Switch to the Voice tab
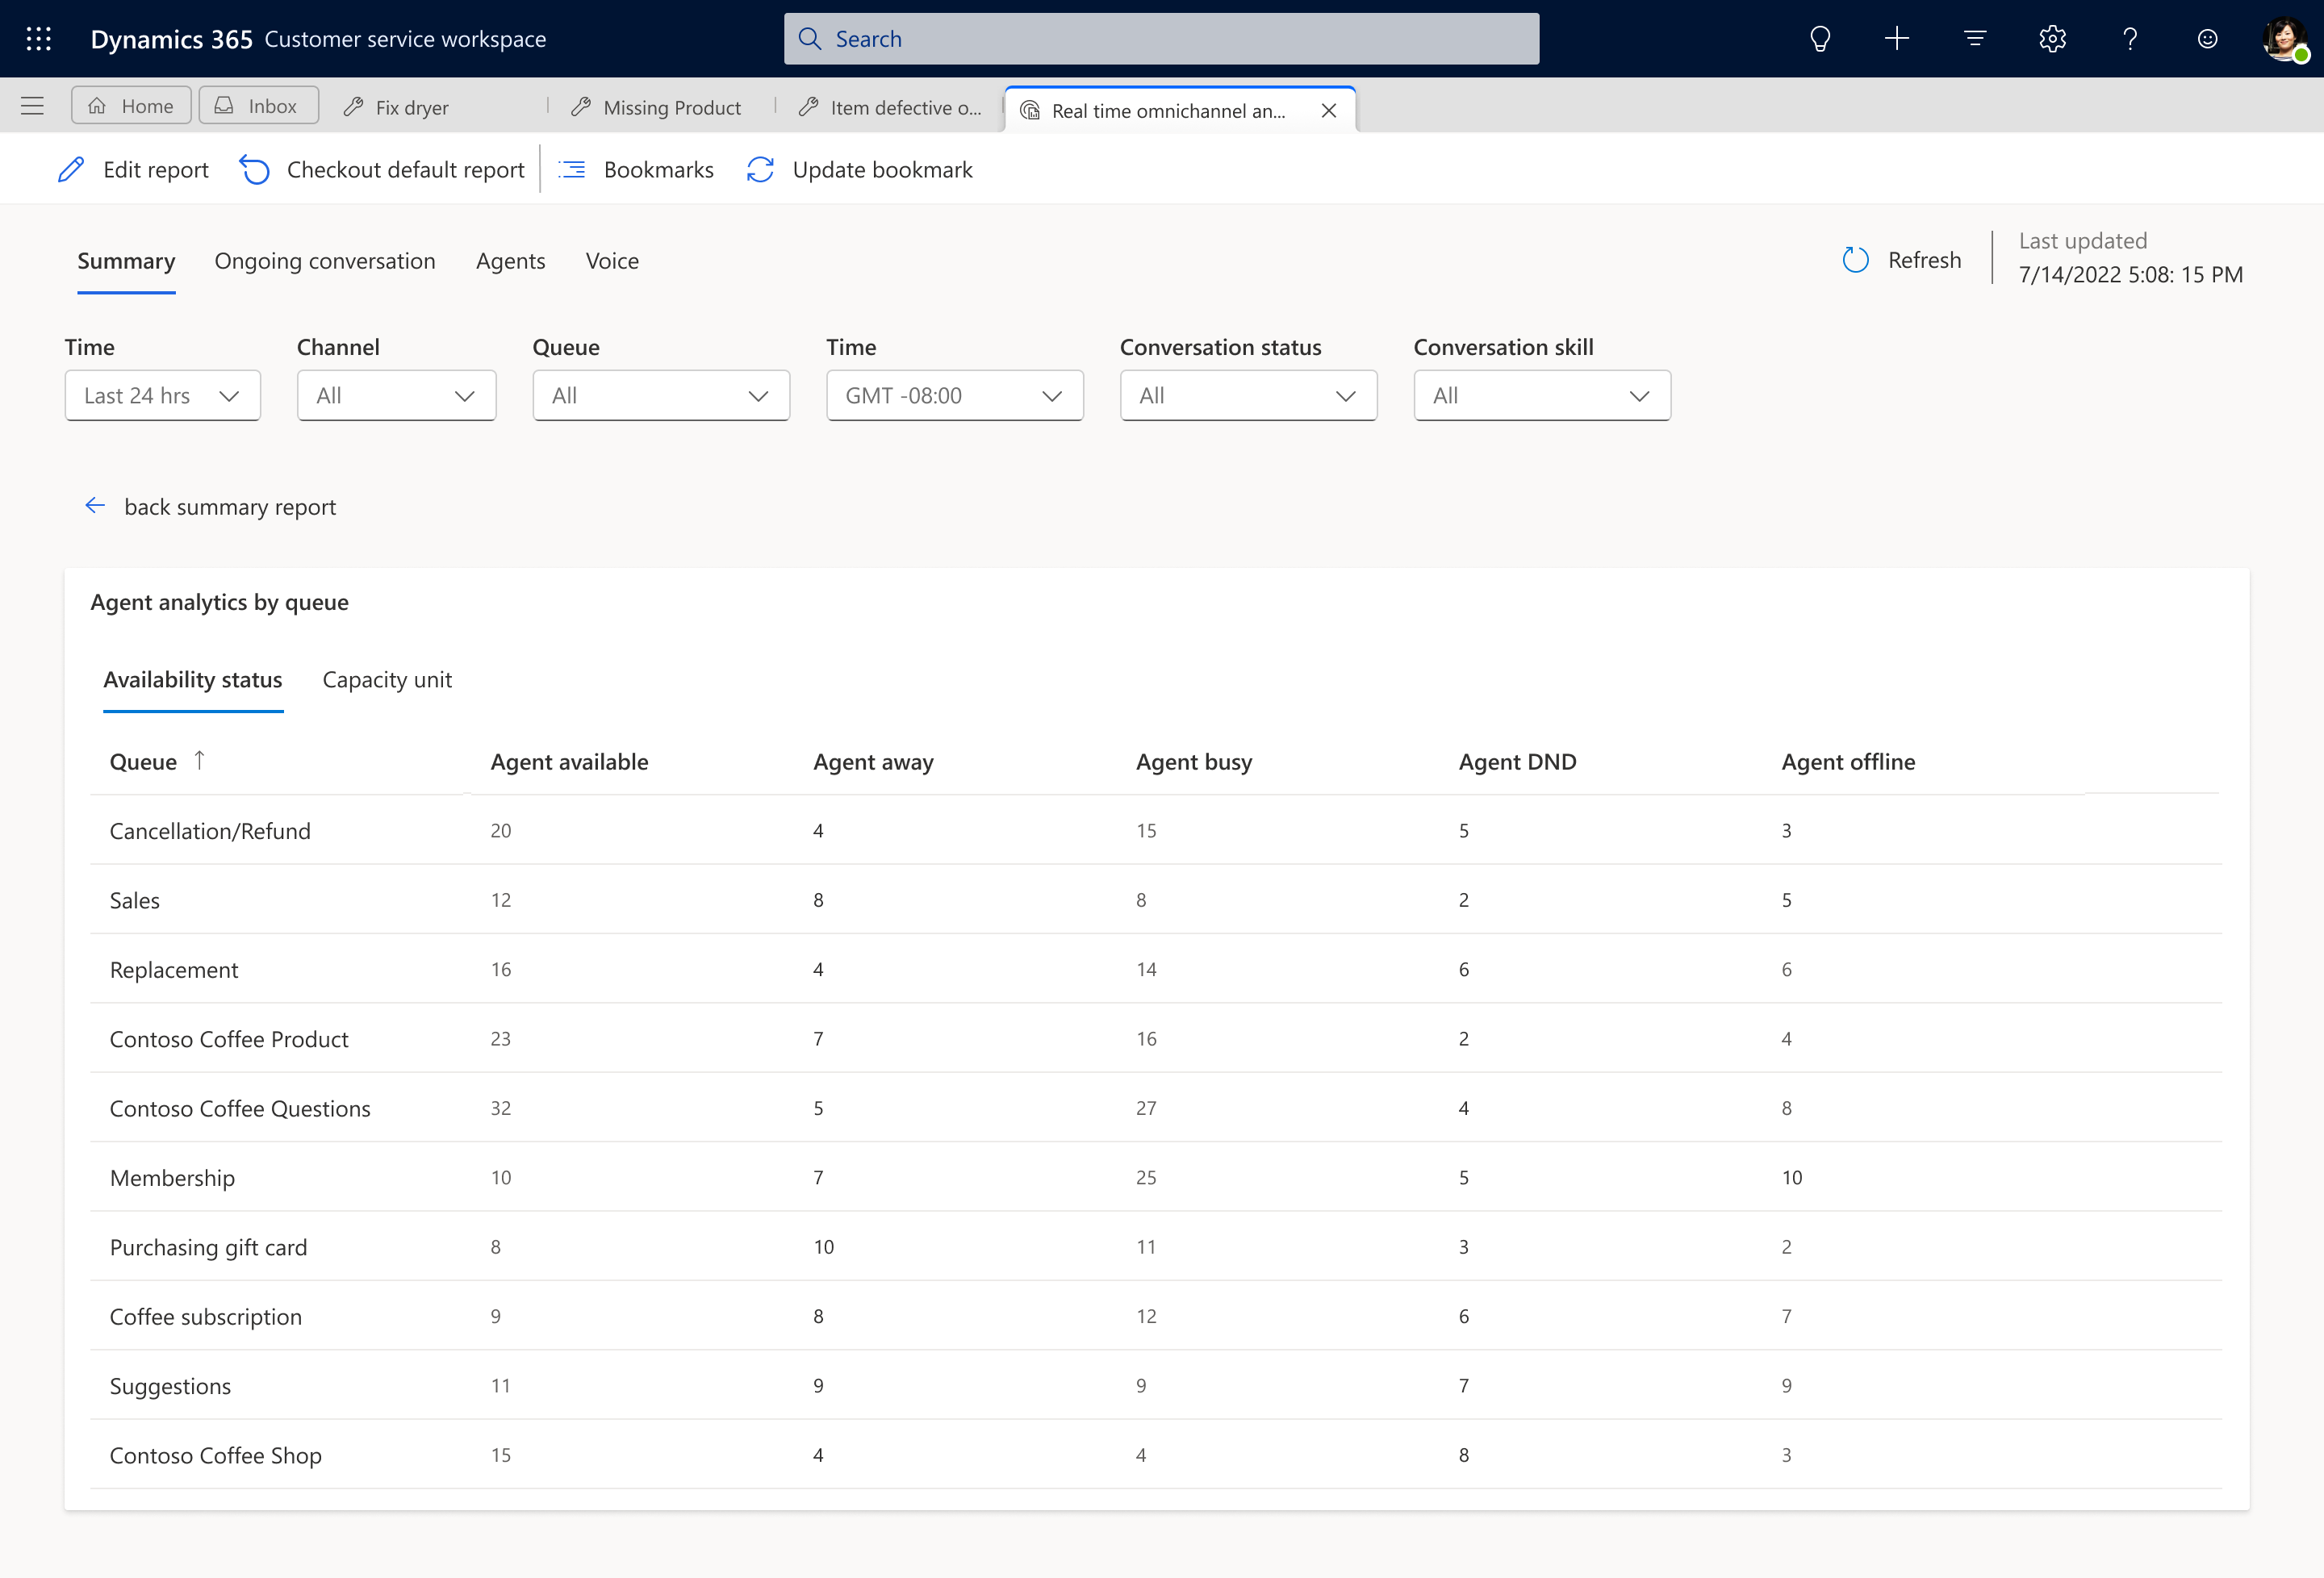This screenshot has width=2324, height=1578. [x=611, y=259]
